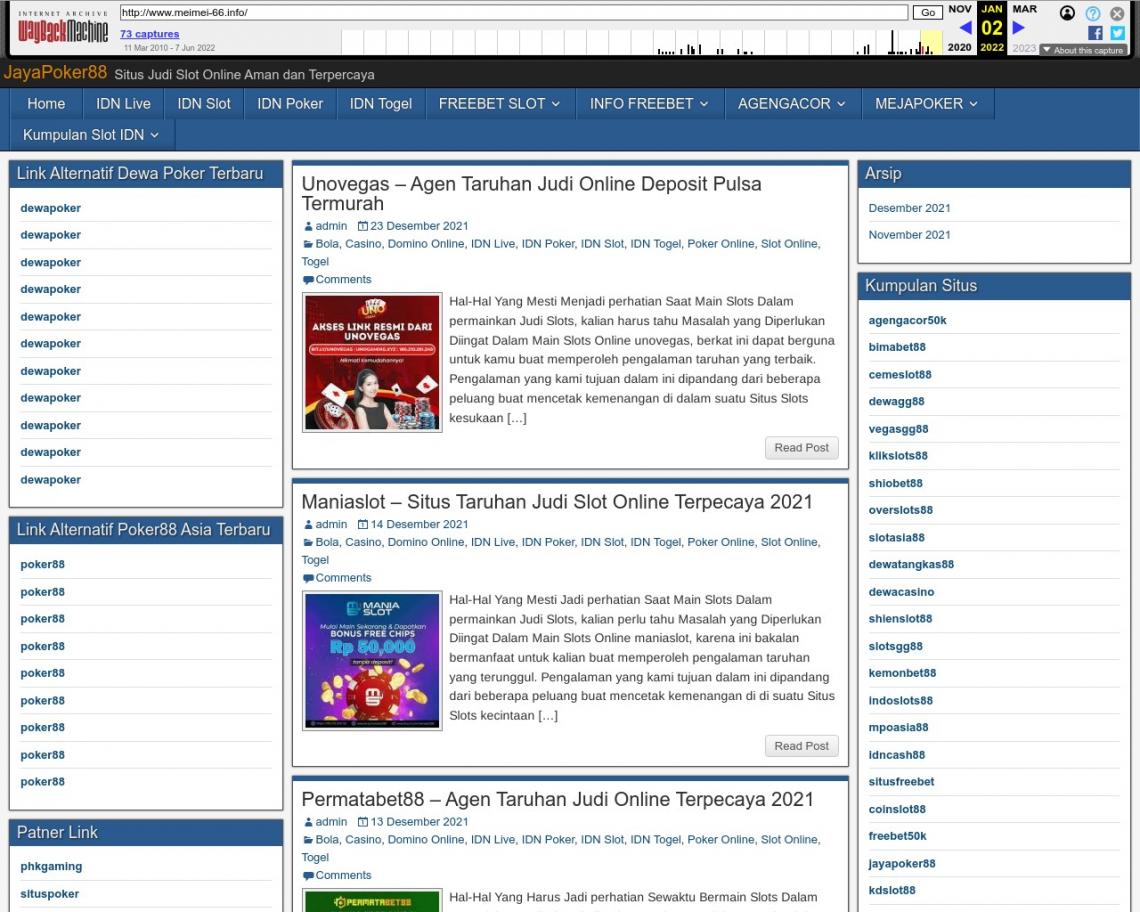Click the Maniaslot post thumbnail image
Screen dimensions: 1140x912
coord(372,660)
